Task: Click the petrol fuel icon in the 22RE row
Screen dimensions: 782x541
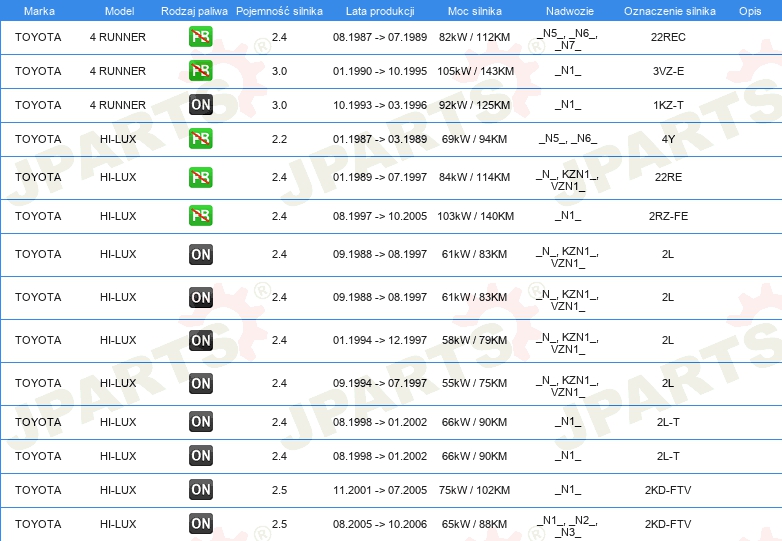Action: click(x=200, y=178)
